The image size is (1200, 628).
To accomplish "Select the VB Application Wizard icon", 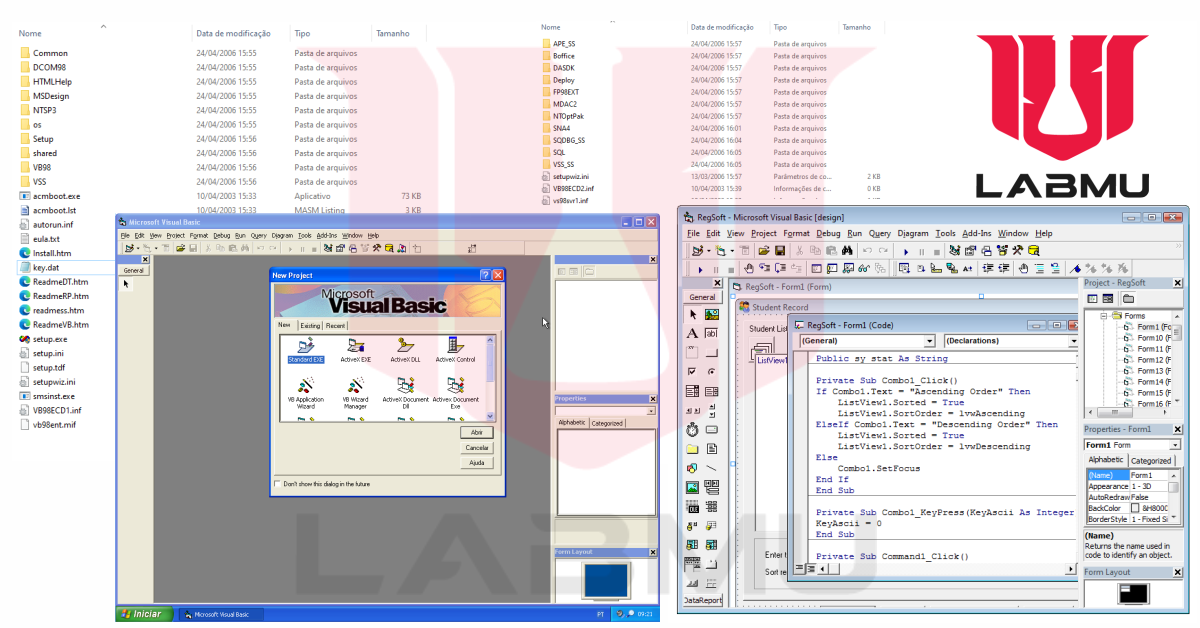I will tap(305, 393).
